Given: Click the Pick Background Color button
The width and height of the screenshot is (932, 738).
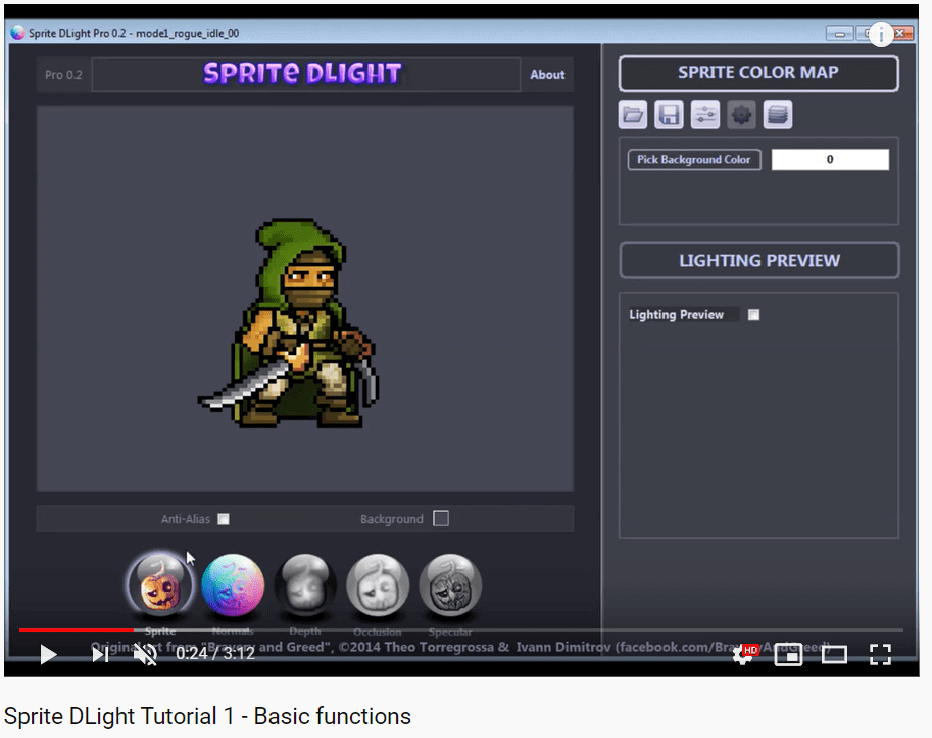Looking at the screenshot, I should coord(694,159).
